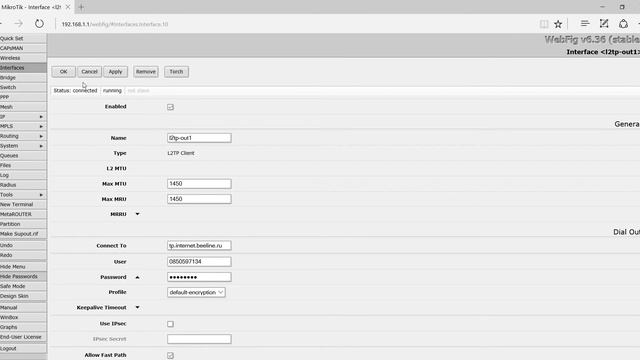Open the Switch menu
The height and width of the screenshot is (360, 640).
23,87
